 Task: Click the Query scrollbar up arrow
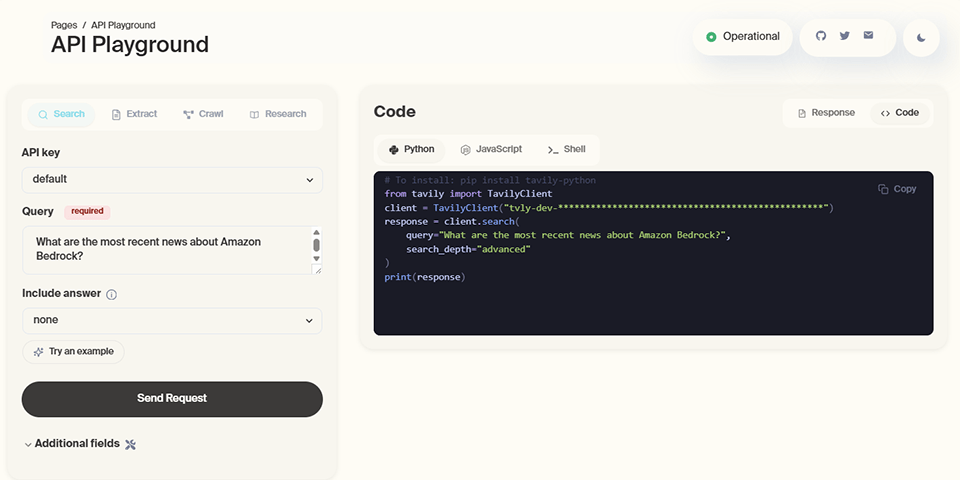317,232
